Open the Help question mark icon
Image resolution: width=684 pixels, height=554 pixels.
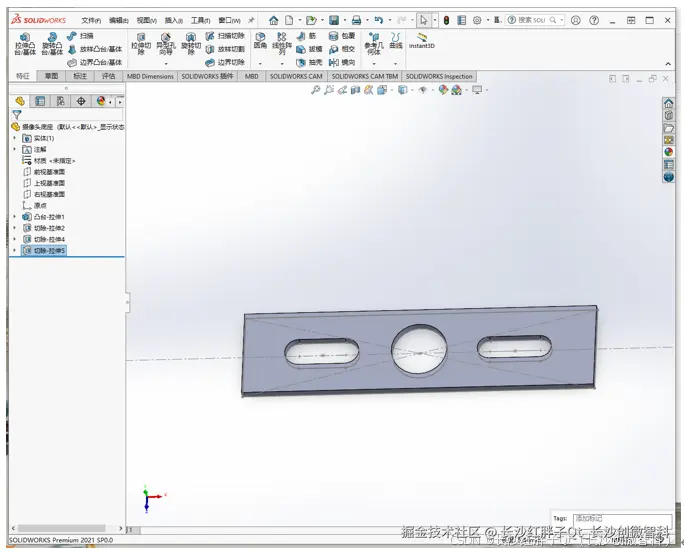(x=594, y=20)
